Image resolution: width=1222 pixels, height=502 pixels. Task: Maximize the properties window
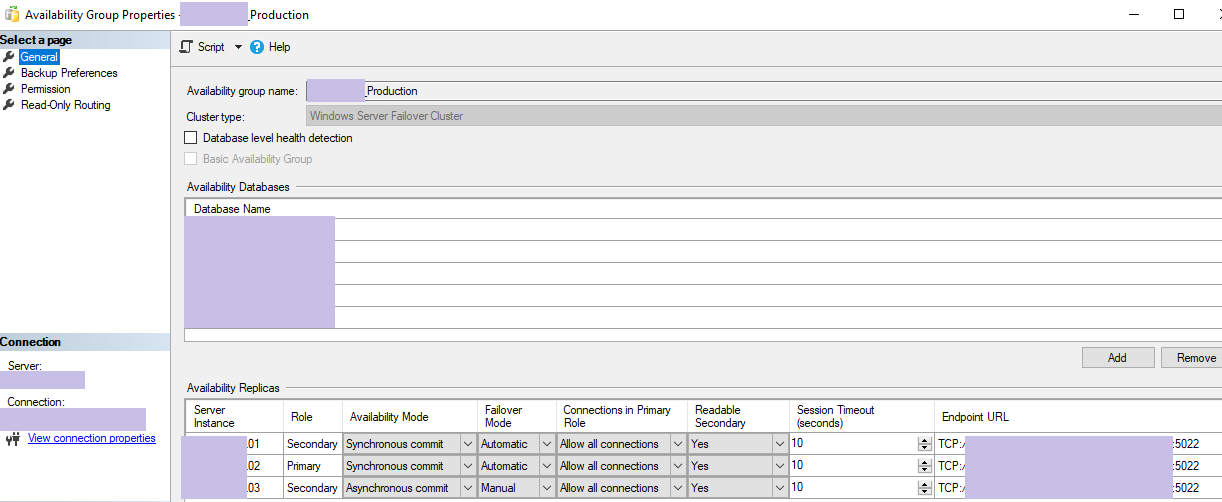(1179, 14)
